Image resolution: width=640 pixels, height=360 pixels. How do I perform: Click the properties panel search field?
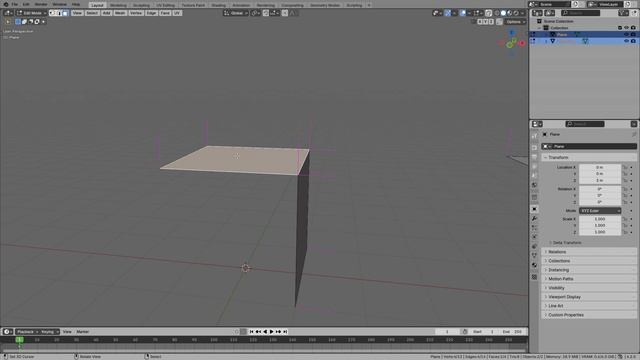point(585,124)
